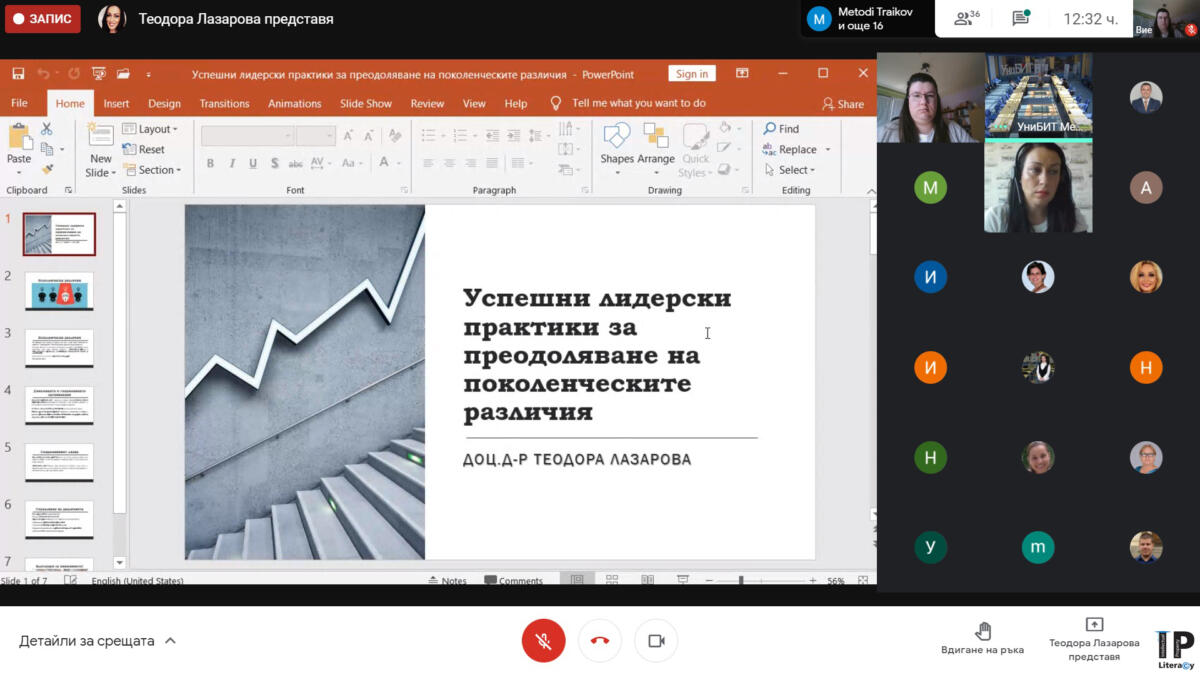This screenshot has width=1200, height=675.
Task: Click the Sign in button
Action: [691, 74]
